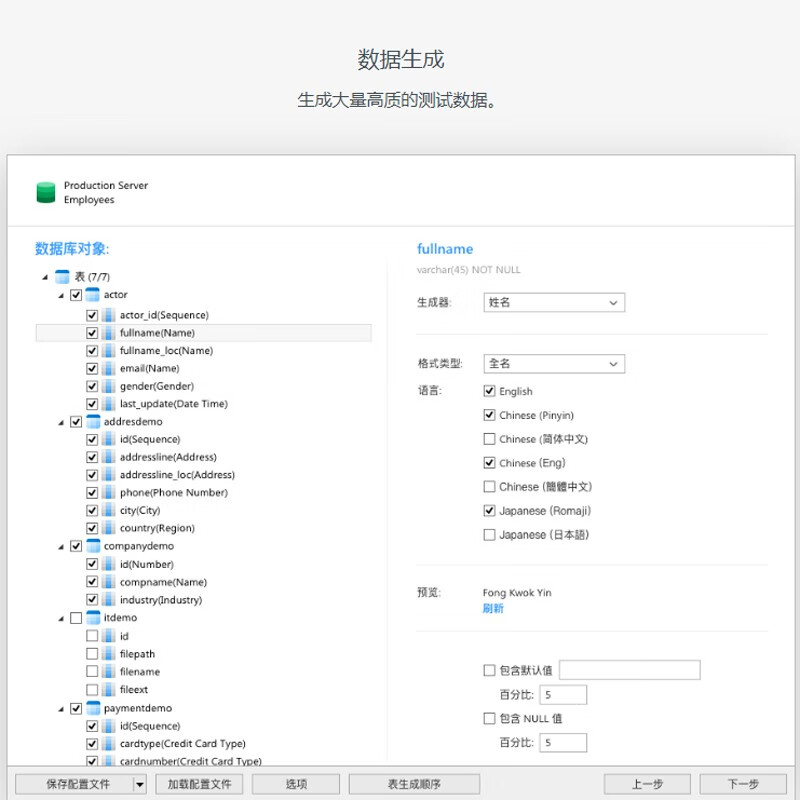Click the paymentdemo table icon

(92, 708)
